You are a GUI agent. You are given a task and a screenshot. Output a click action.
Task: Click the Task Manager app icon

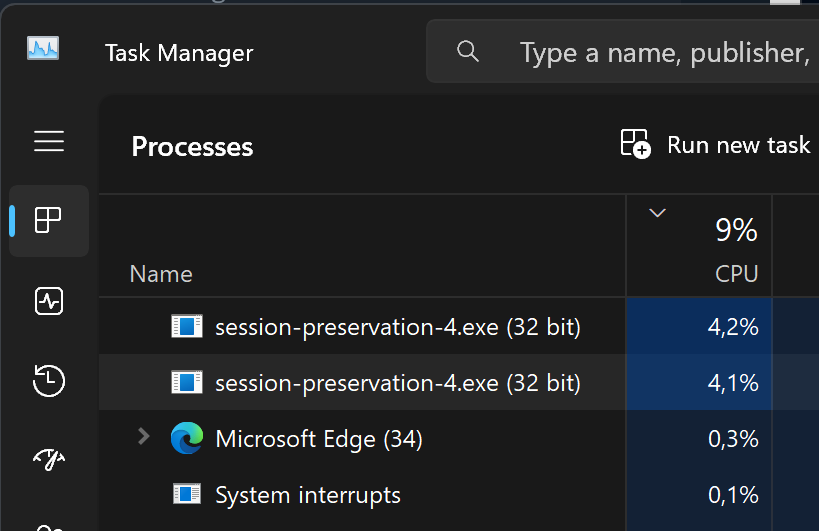coord(43,49)
